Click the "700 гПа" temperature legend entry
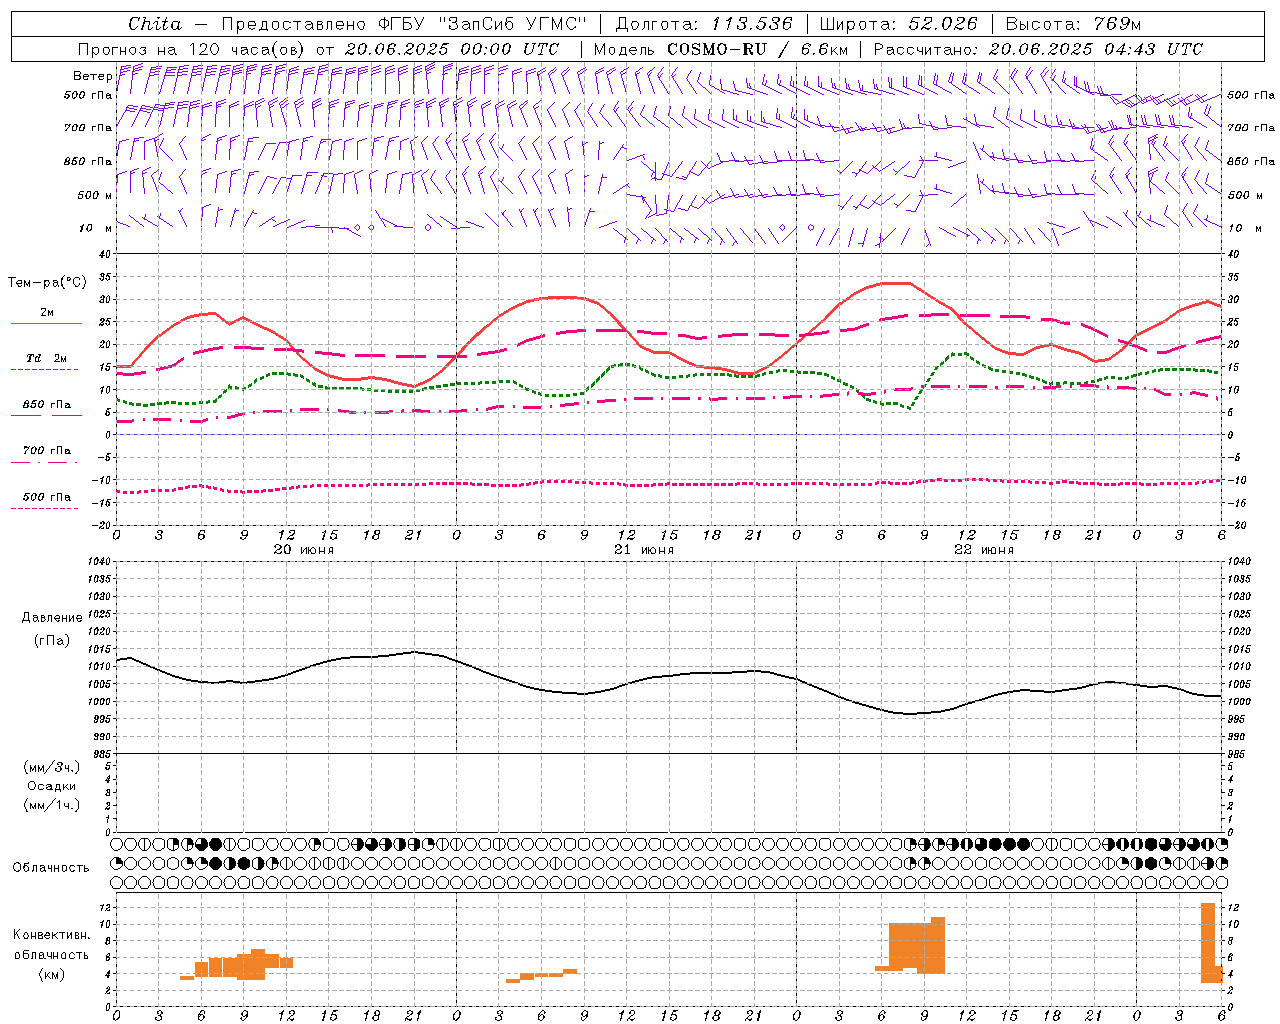 point(47,450)
